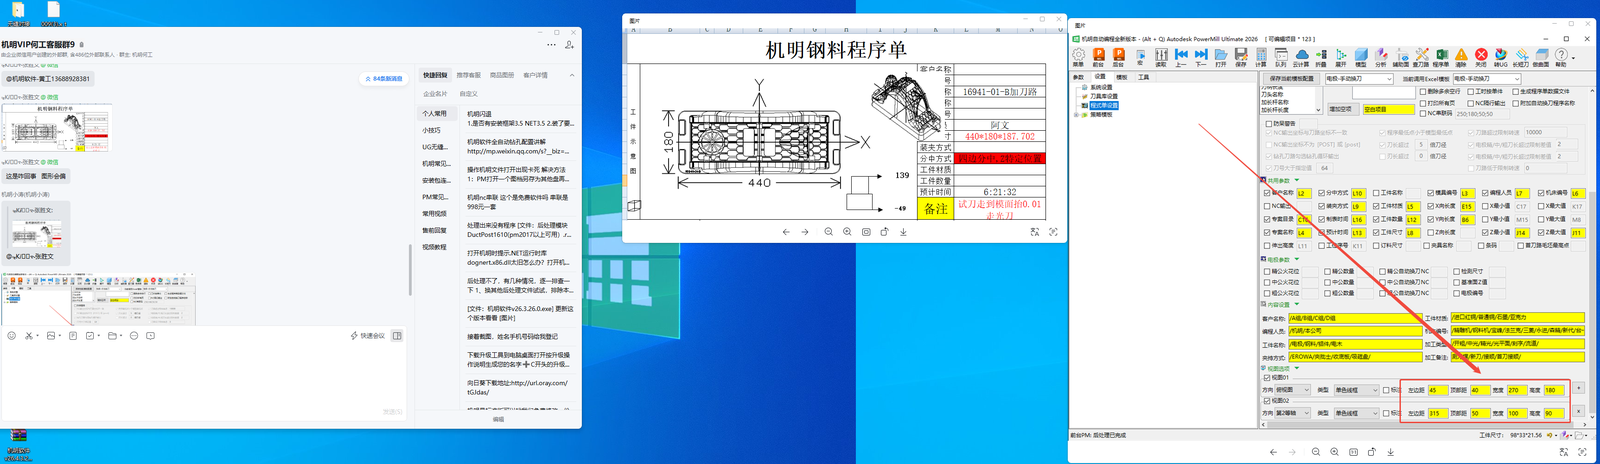Click the 程序单 Excel toolbar icon

1441,56
